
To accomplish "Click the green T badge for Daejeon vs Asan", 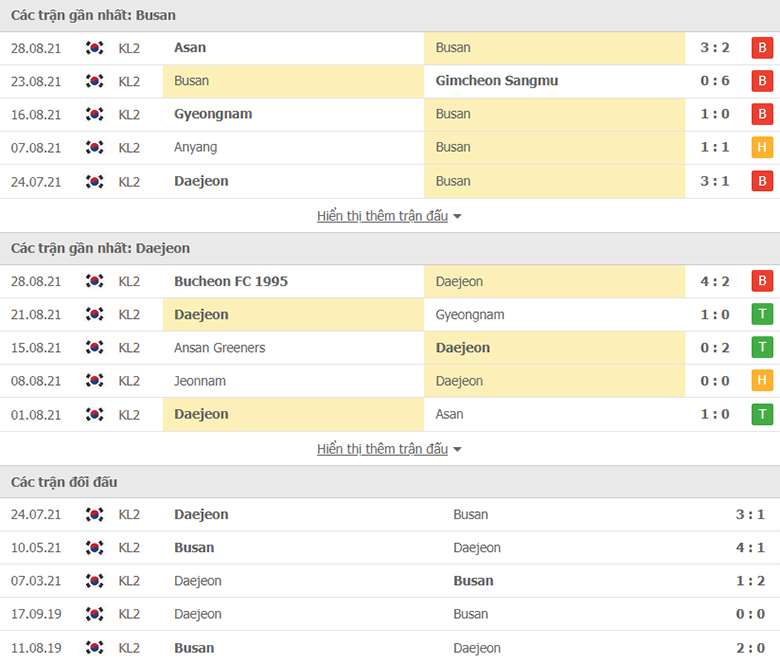I will click(x=762, y=414).
